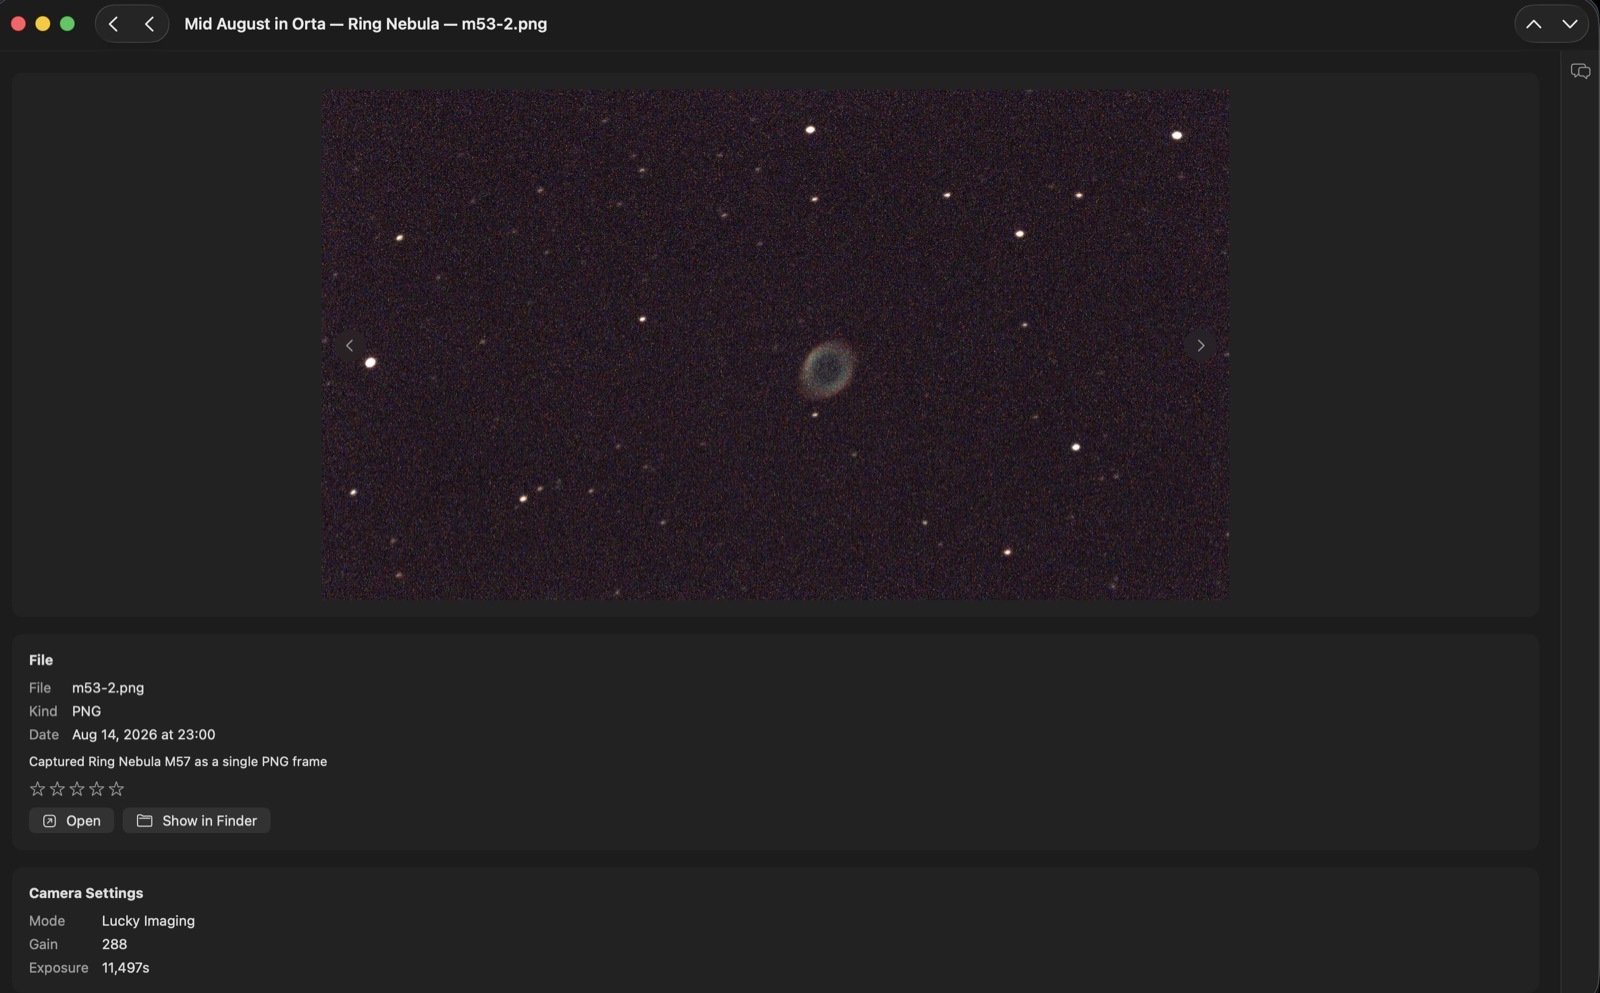Rate the image two stars
1600x993 pixels.
pos(57,789)
